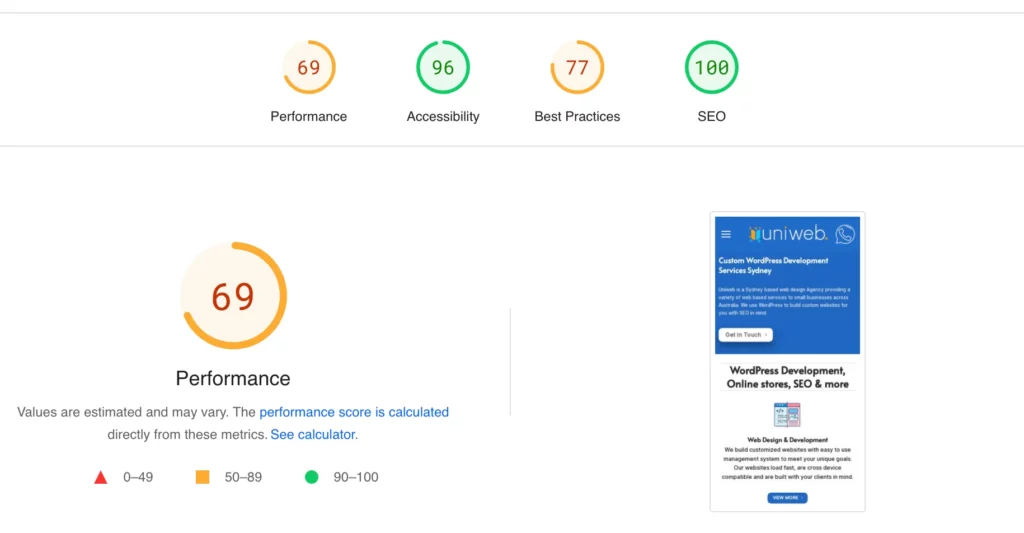
Task: Click the mobile page screenshot thumbnail
Action: coord(788,361)
